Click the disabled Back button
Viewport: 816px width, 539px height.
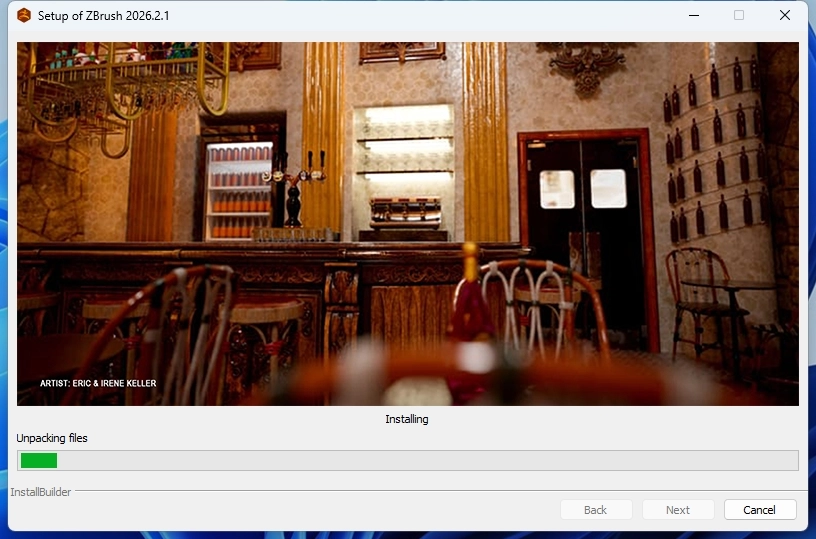coord(596,510)
